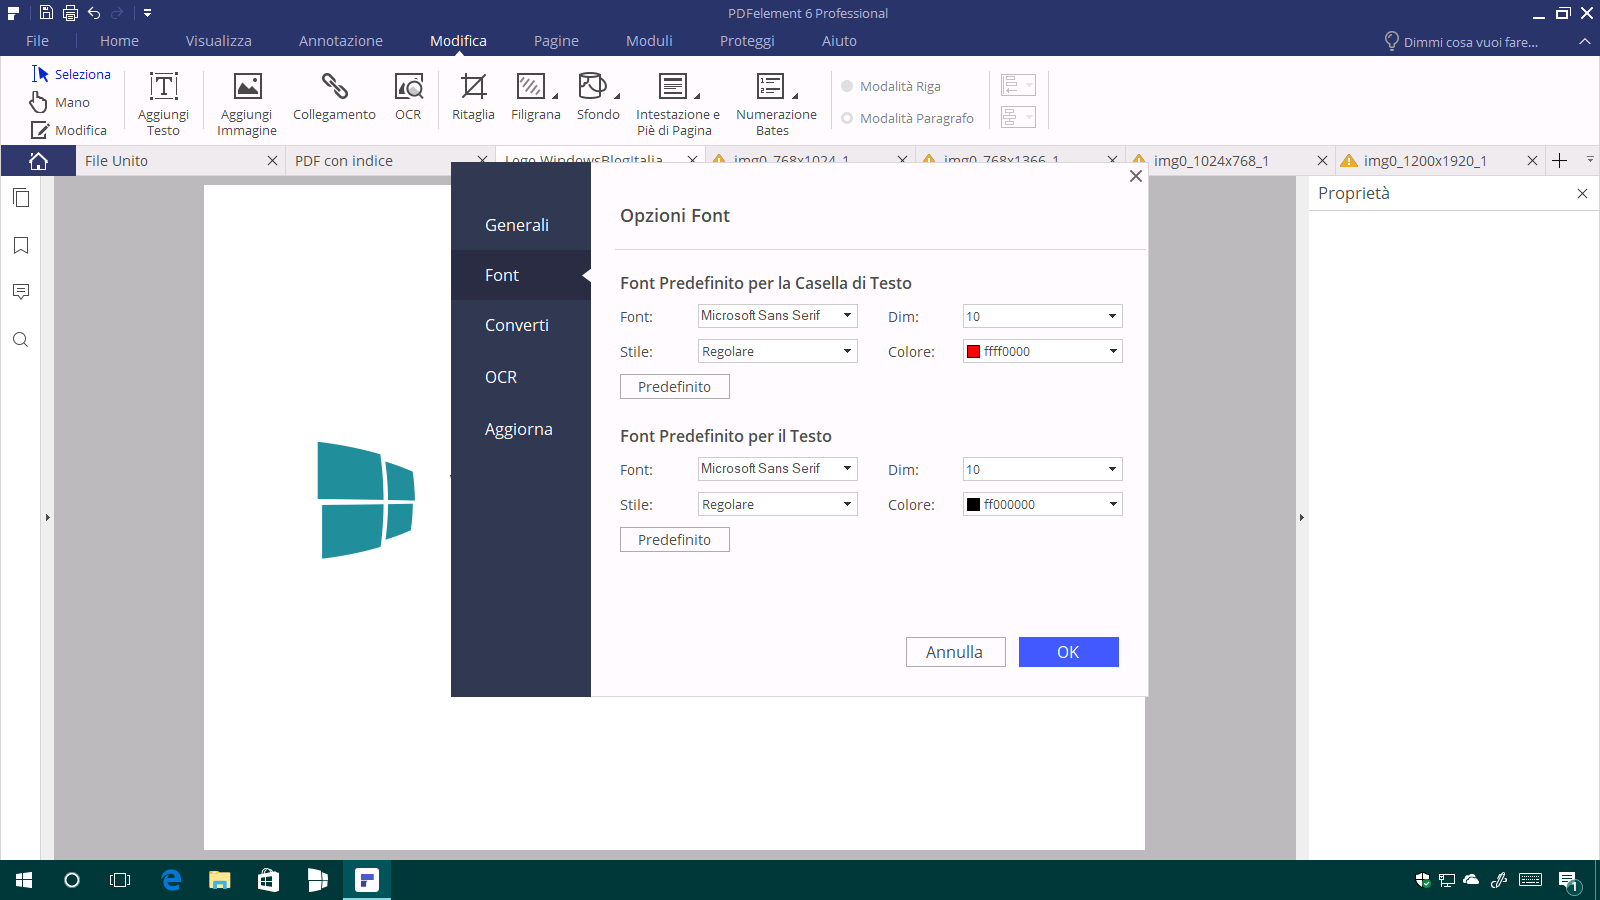Open the page thumbnails sidebar panel
This screenshot has width=1600, height=900.
pyautogui.click(x=21, y=198)
